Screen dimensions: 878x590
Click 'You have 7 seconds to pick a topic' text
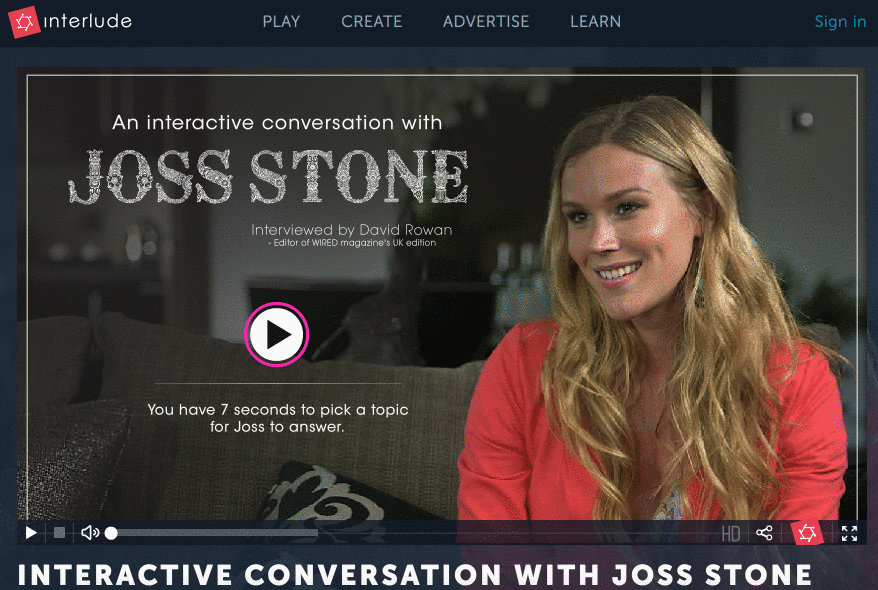point(278,410)
